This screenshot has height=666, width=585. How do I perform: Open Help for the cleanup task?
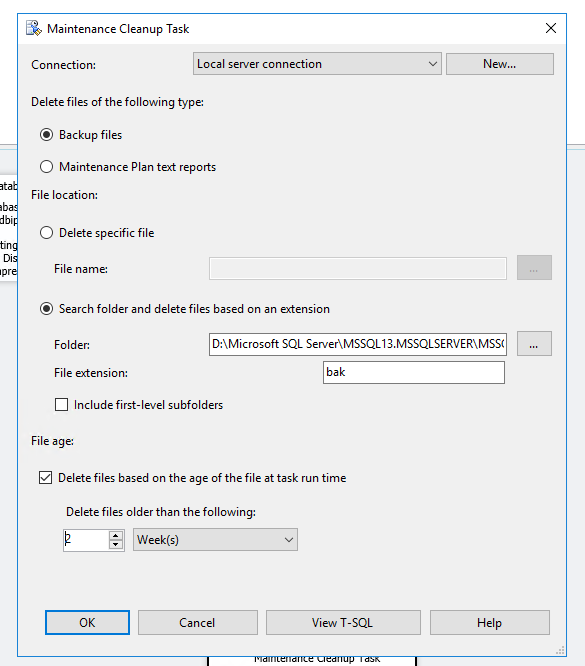click(x=489, y=623)
